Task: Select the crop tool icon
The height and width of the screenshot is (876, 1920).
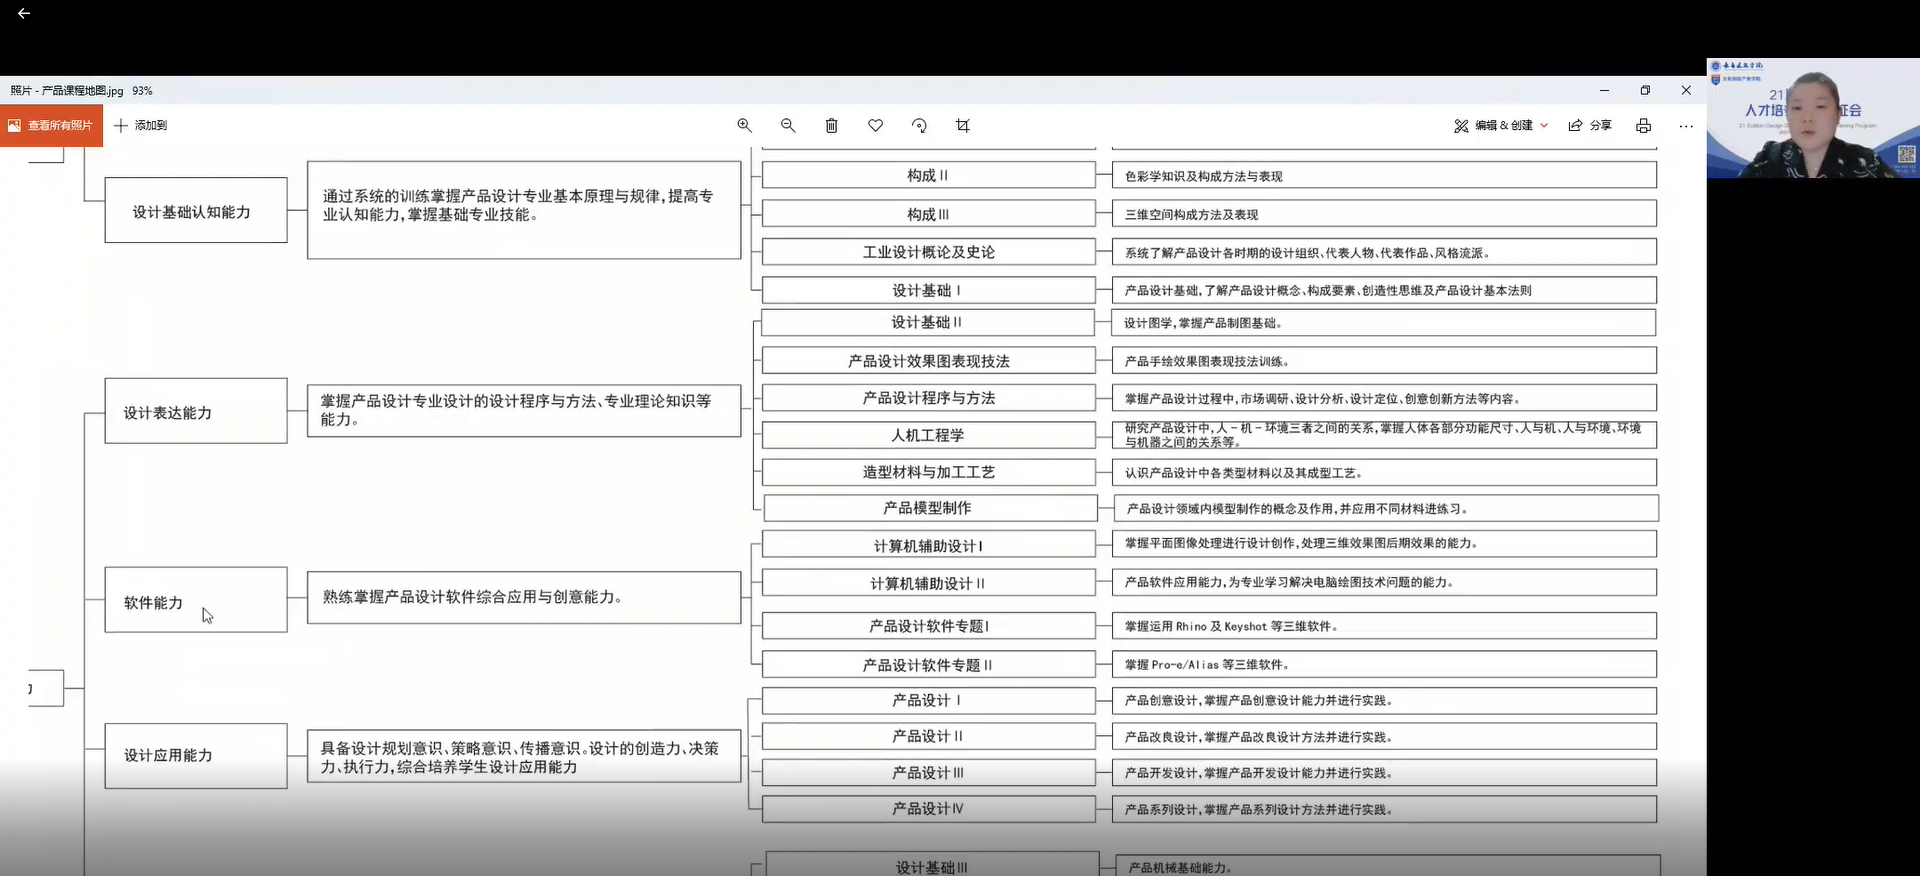Action: 963,125
